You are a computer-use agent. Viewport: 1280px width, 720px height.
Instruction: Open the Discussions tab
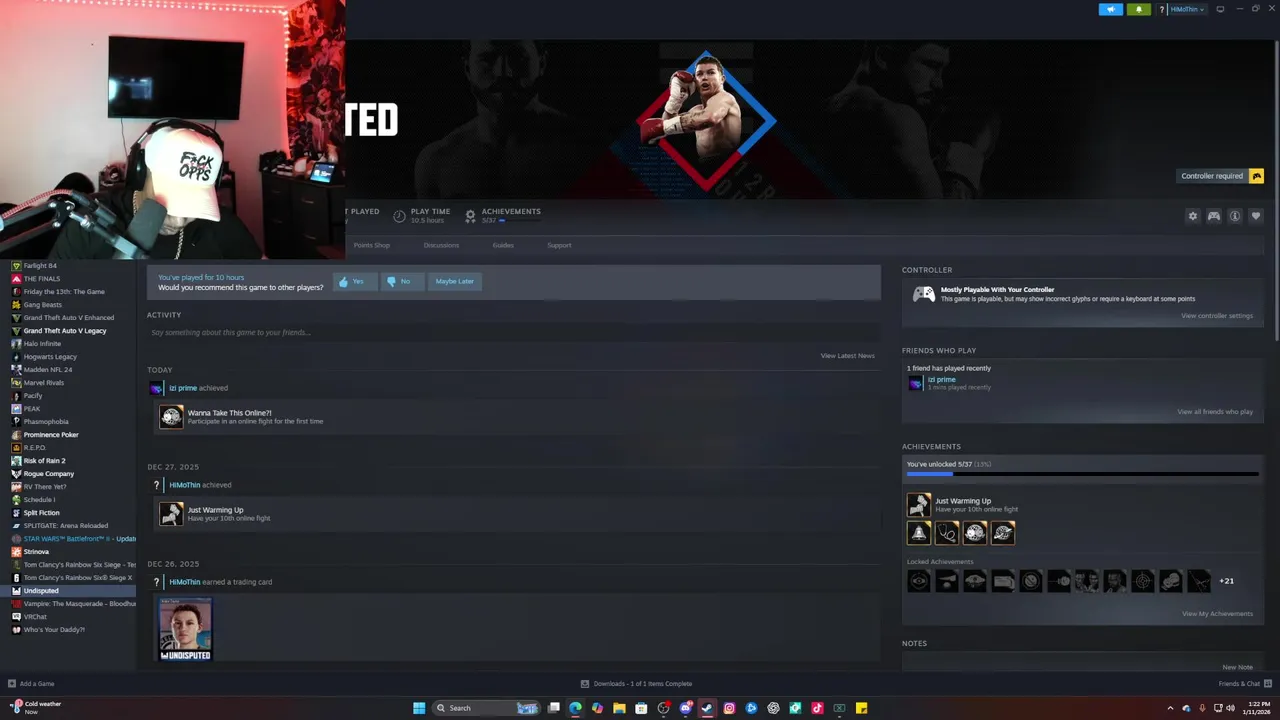[441, 245]
